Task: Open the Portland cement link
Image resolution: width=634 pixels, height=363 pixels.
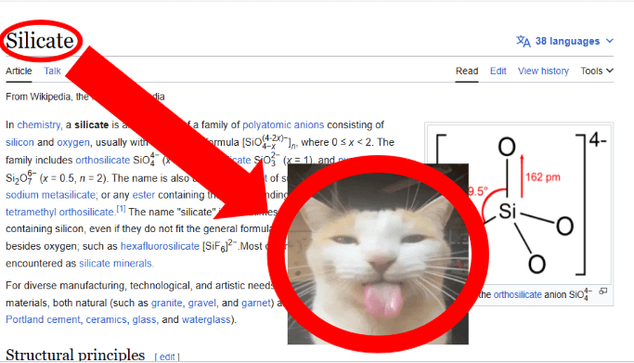Action: pyautogui.click(x=42, y=320)
